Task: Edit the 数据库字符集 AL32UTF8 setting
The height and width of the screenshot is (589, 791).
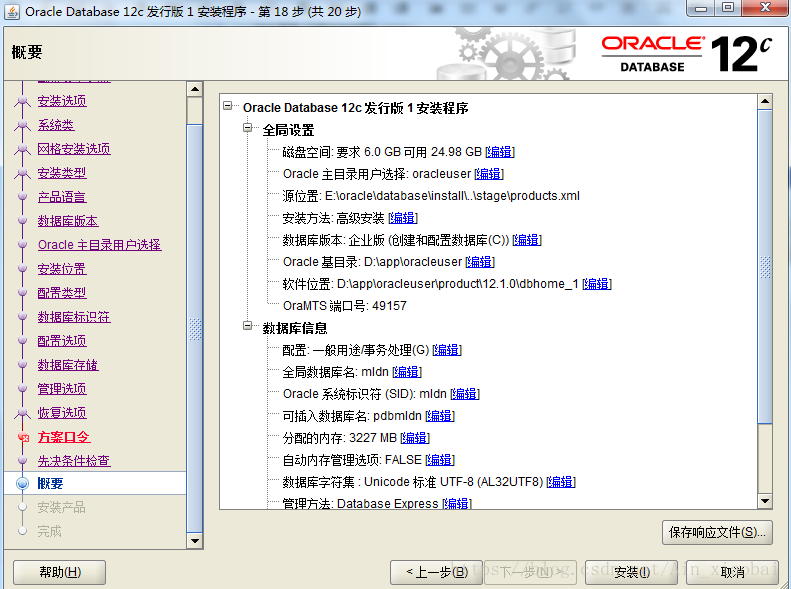Action: pos(561,482)
